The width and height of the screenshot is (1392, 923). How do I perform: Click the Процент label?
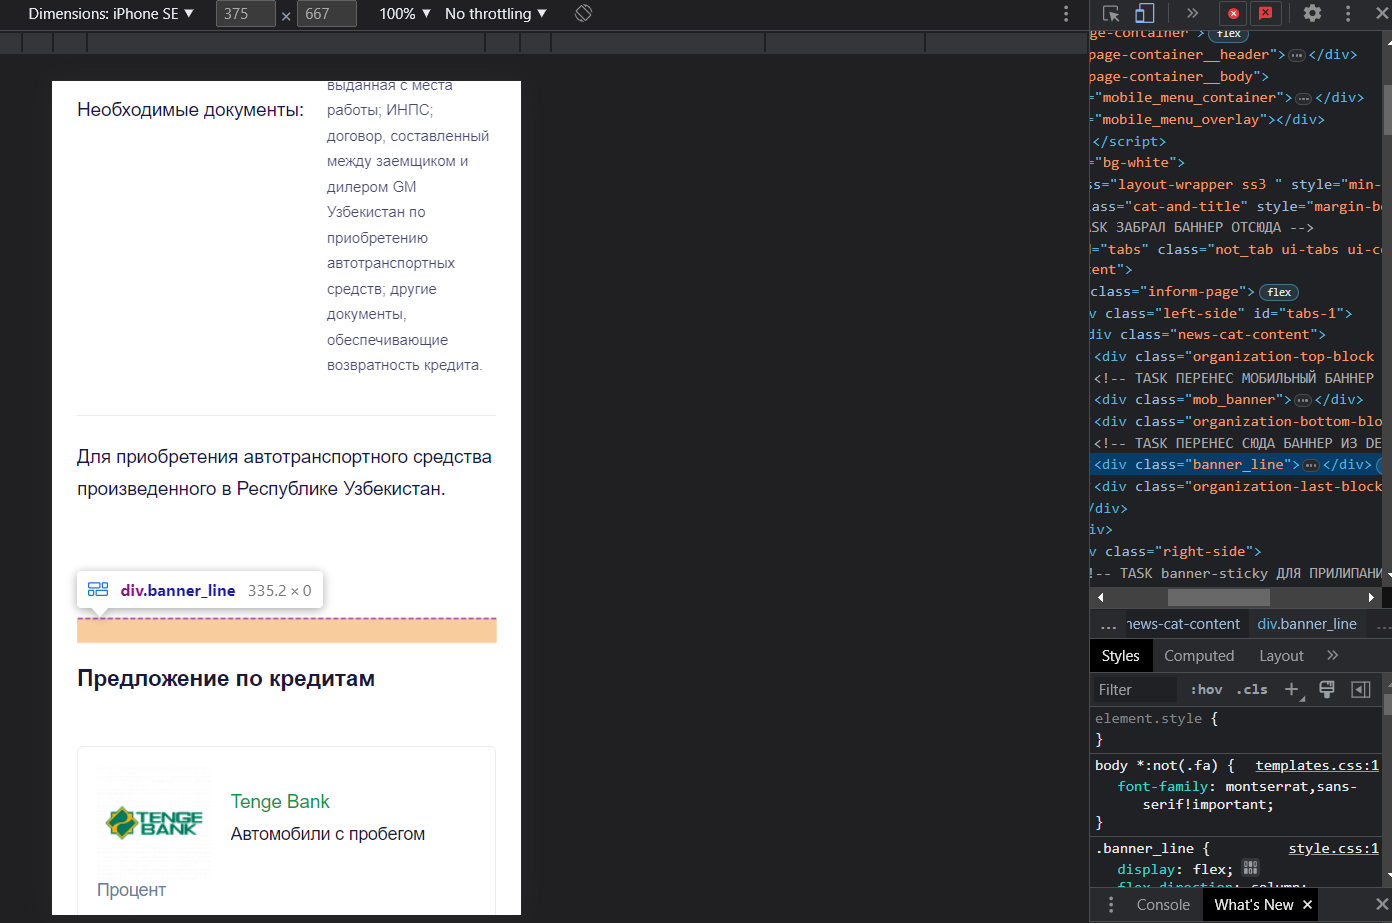click(131, 890)
